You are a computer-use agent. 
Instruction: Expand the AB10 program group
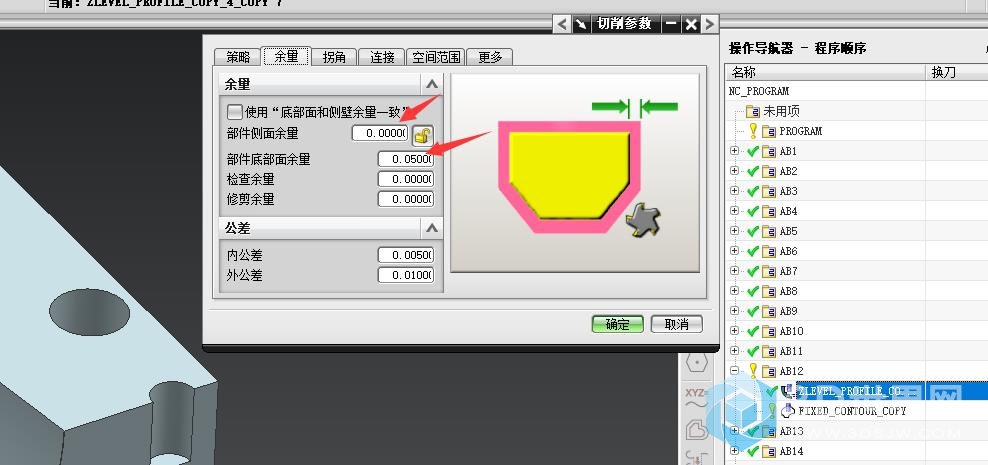tap(735, 331)
